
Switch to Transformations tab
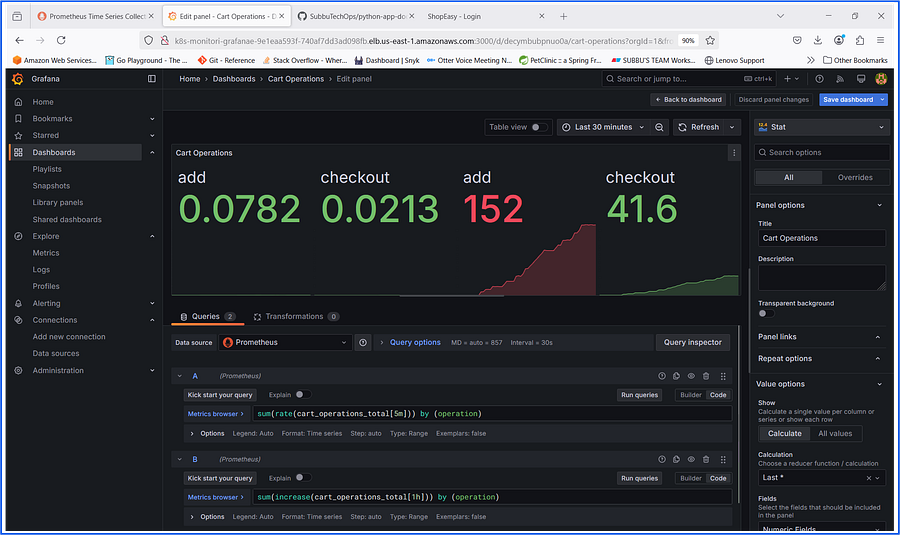(x=296, y=317)
